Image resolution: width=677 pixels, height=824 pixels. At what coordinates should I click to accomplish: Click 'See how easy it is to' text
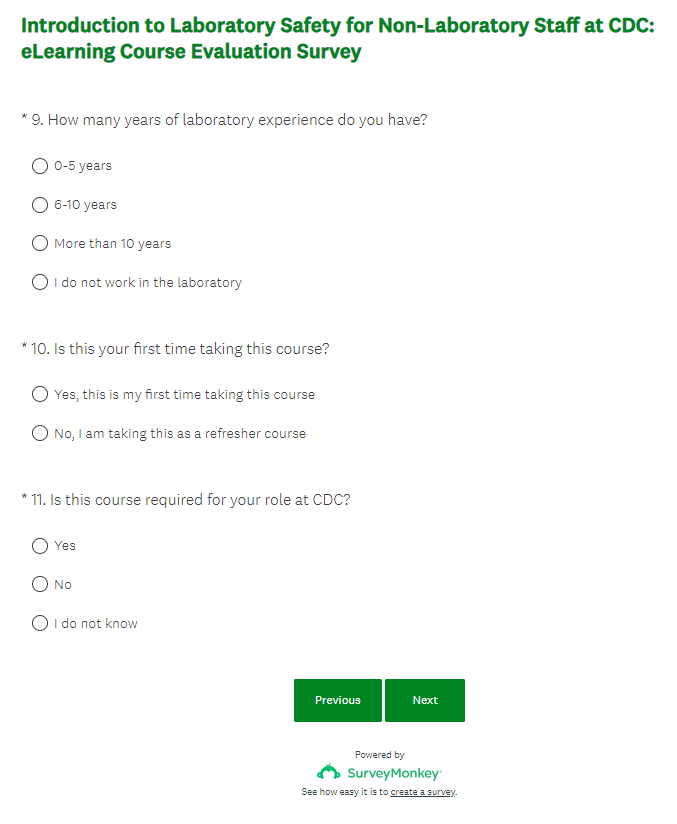click(345, 792)
